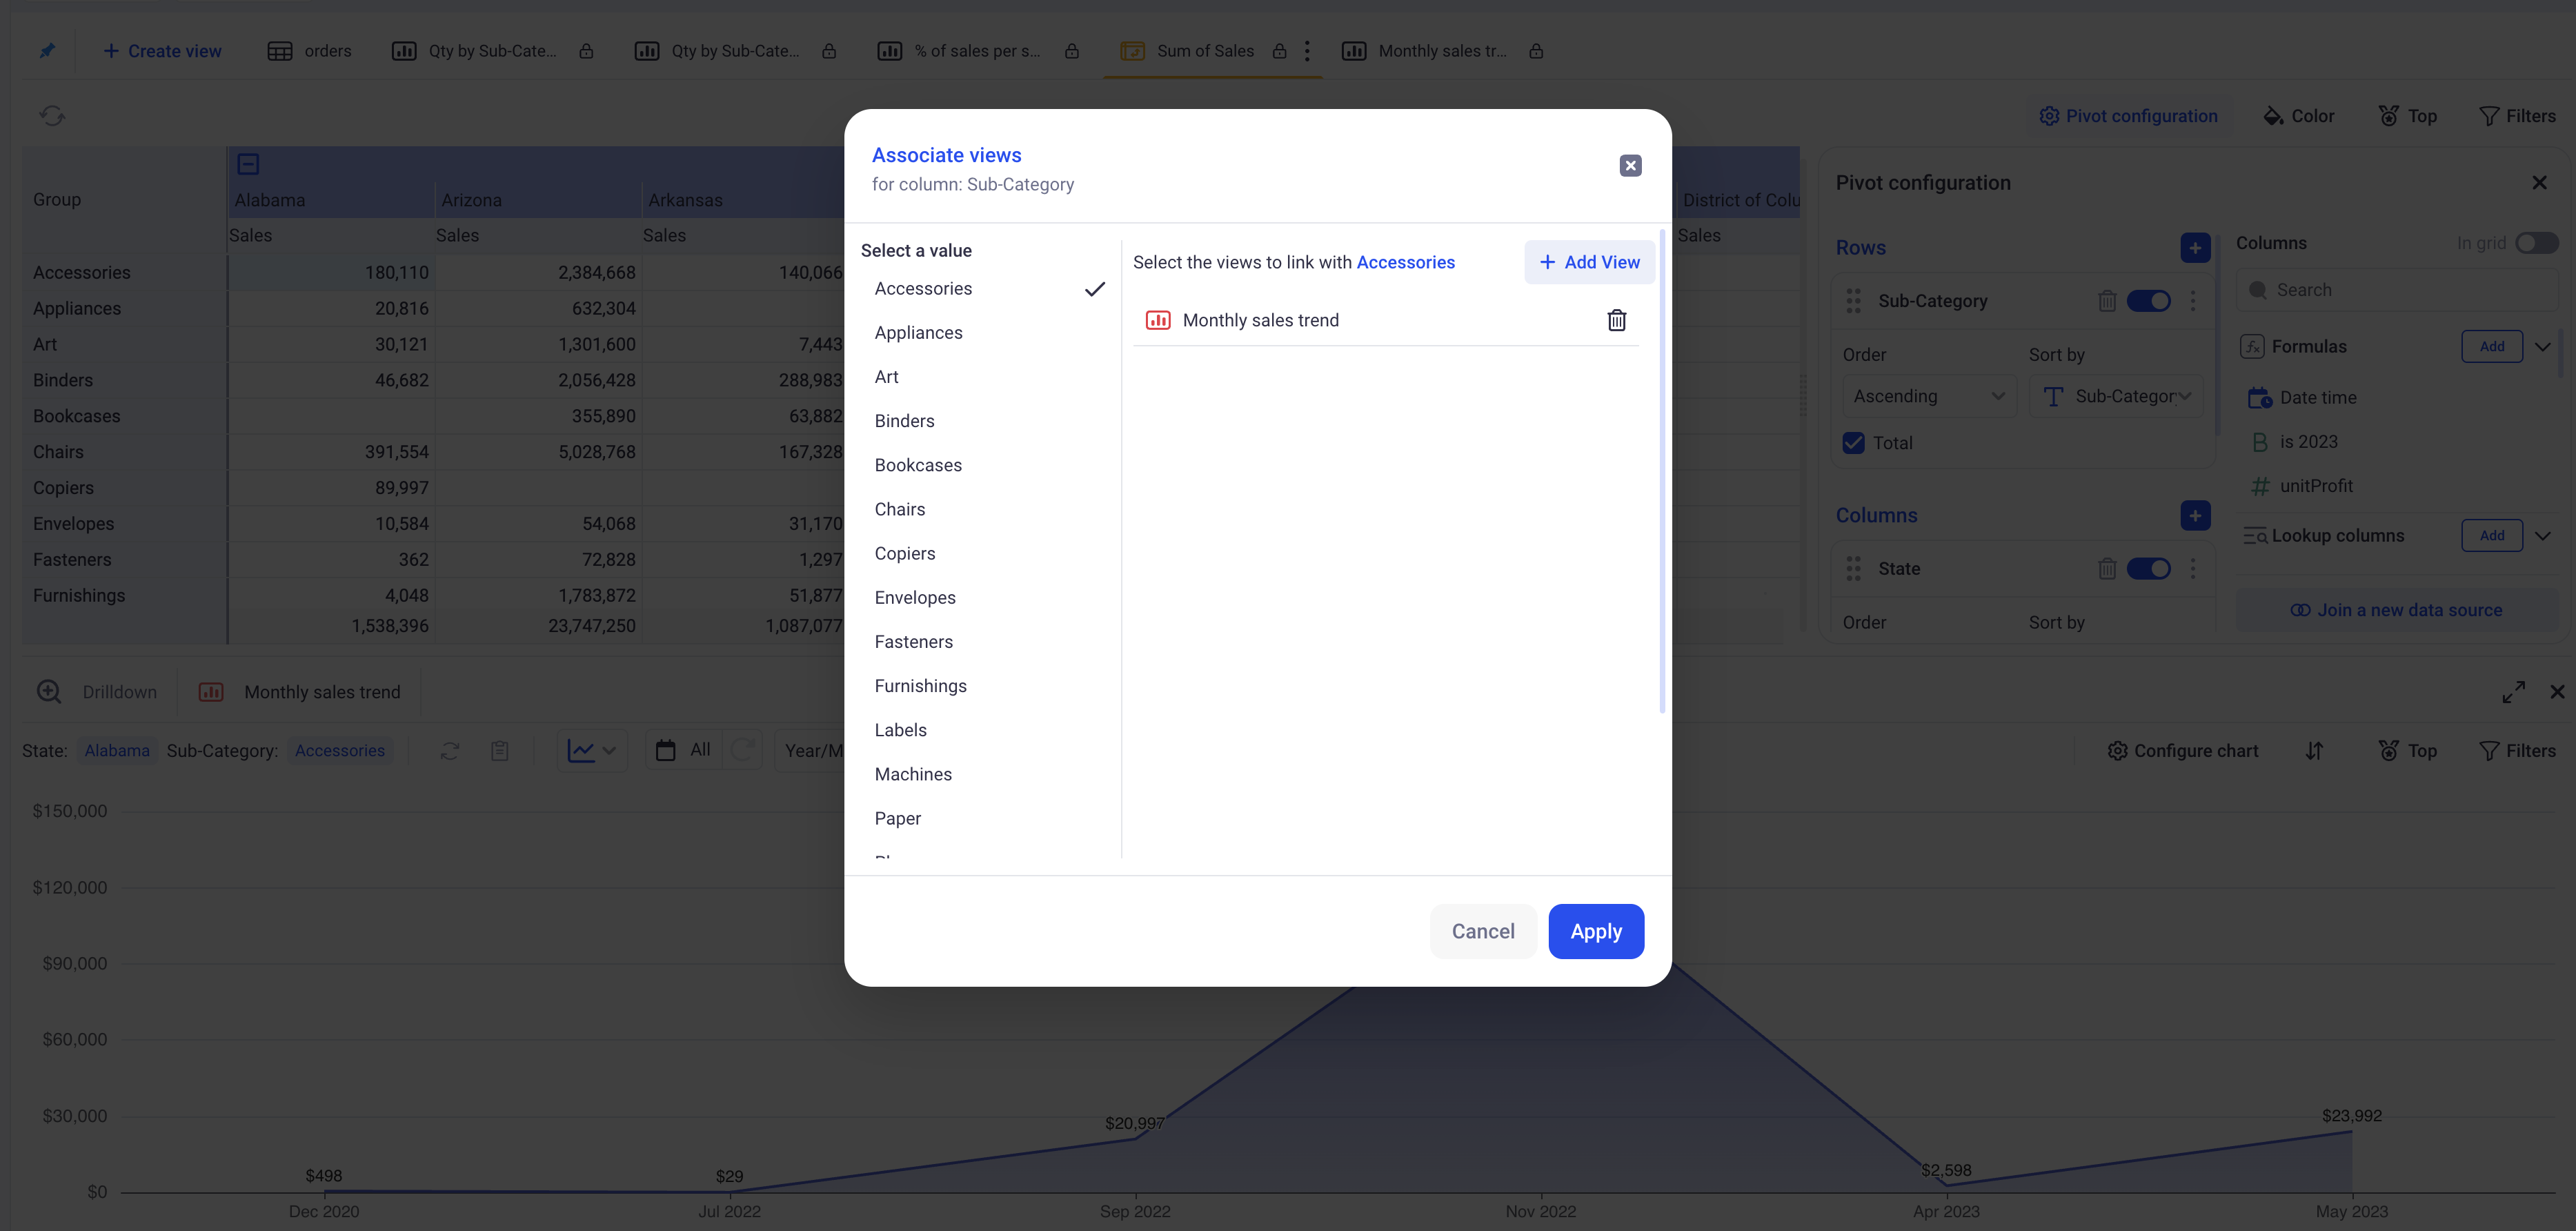
Task: Expand the bottom chart panel fullscreen
Action: pos(2513,692)
